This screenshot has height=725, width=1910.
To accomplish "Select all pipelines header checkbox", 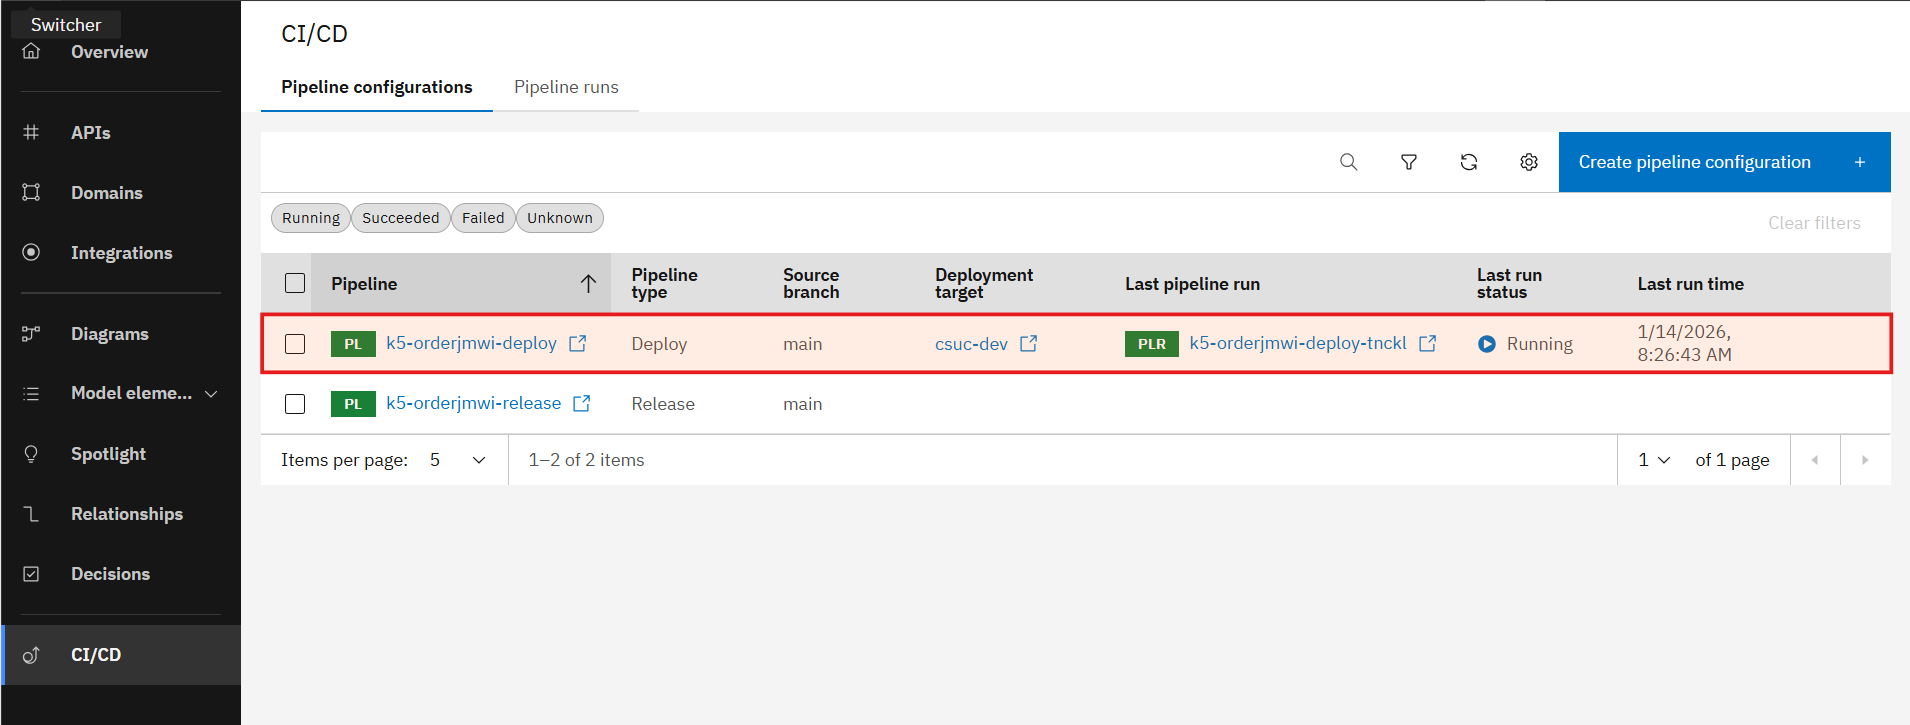I will [295, 283].
